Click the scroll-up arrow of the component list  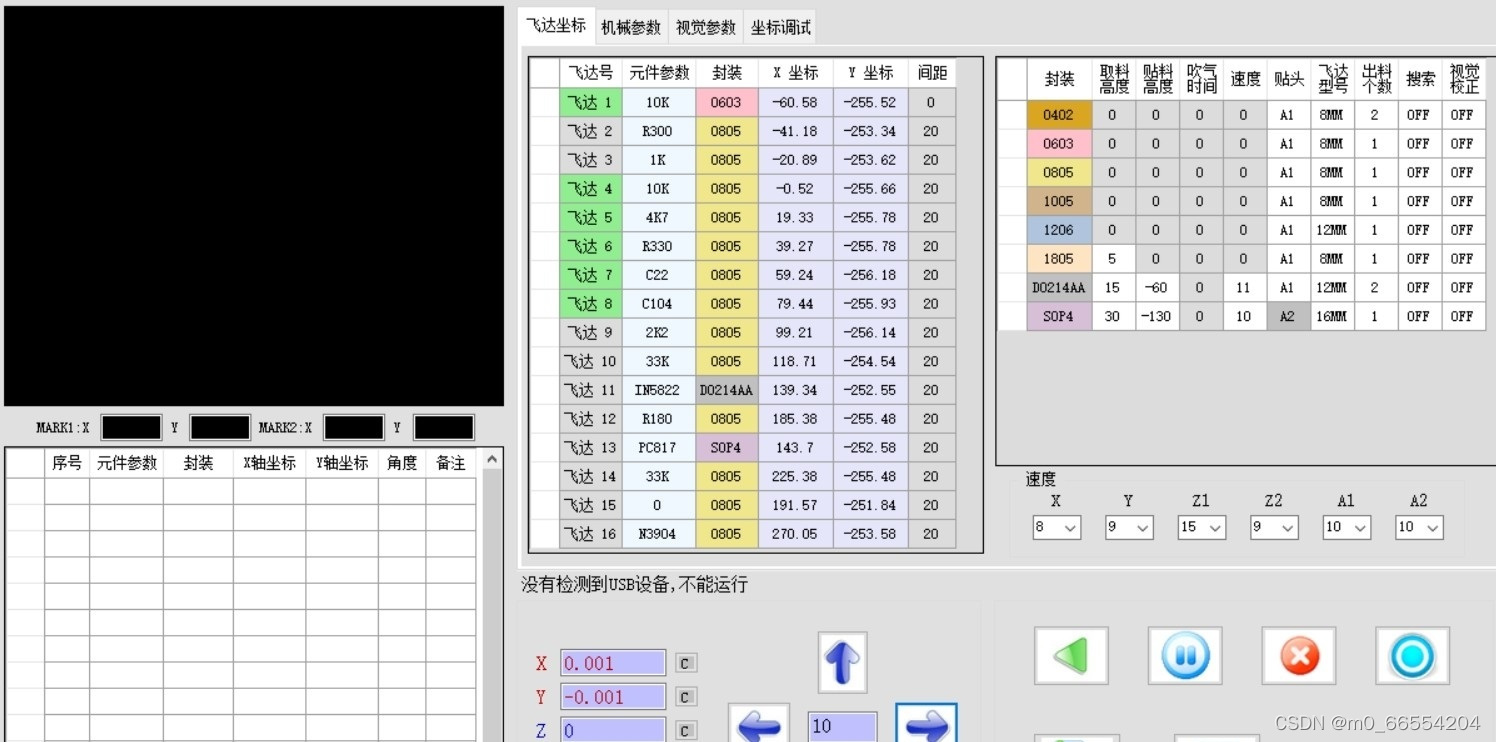491,460
